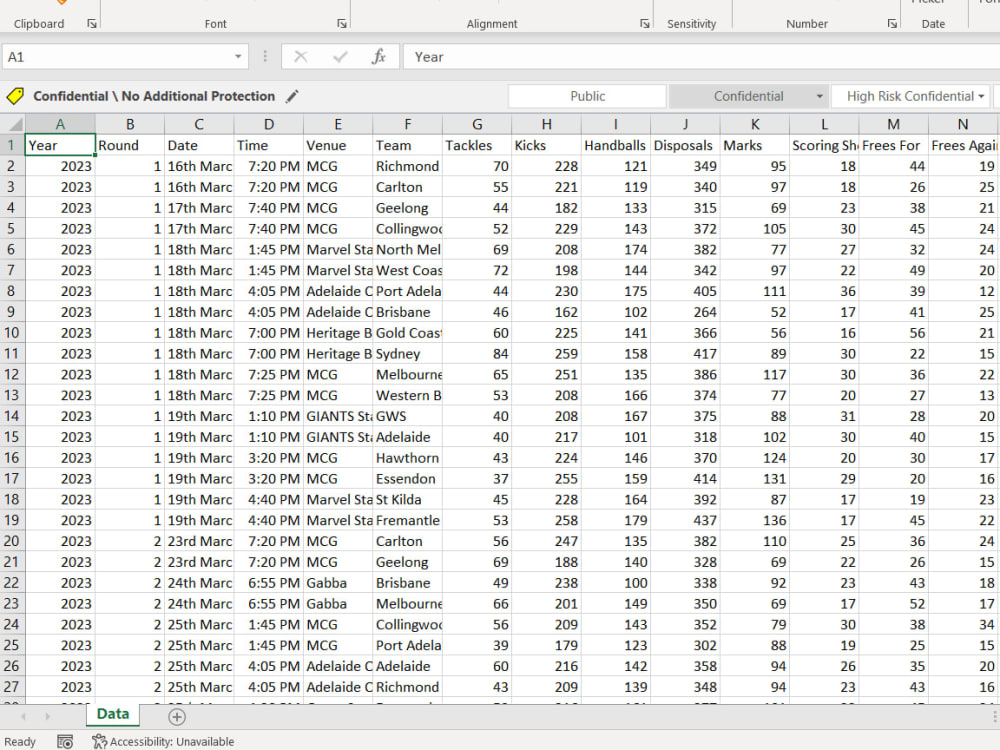The height and width of the screenshot is (750, 1000).
Task: Select the Tackles header cell
Action: click(477, 145)
